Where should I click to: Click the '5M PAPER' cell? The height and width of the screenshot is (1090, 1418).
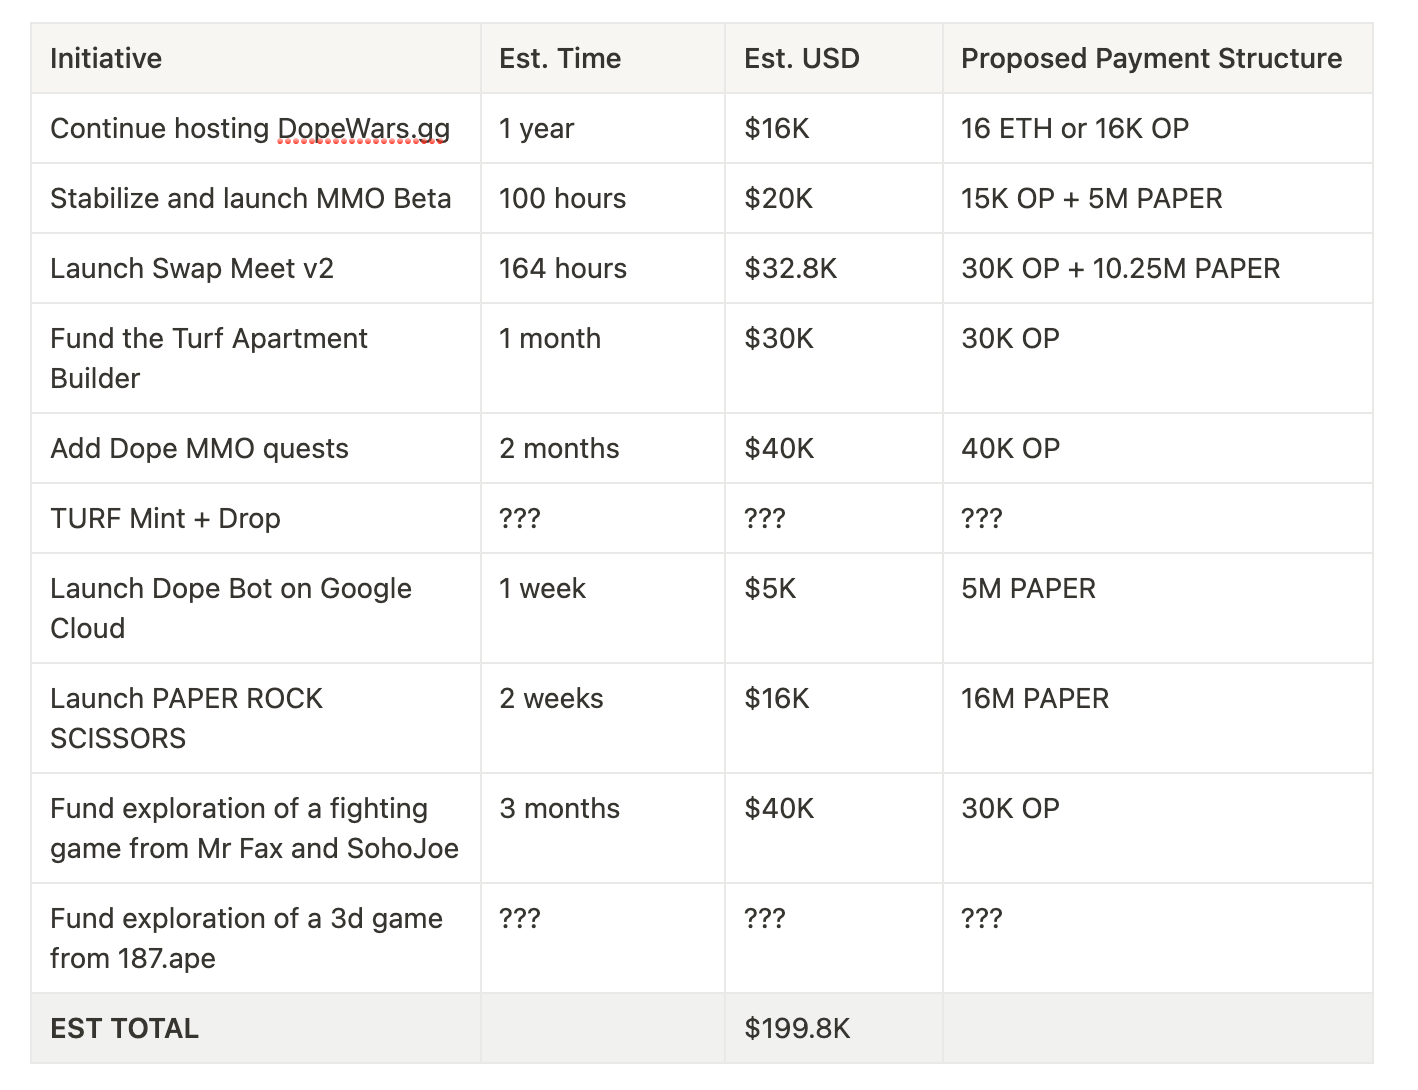(x=1158, y=608)
